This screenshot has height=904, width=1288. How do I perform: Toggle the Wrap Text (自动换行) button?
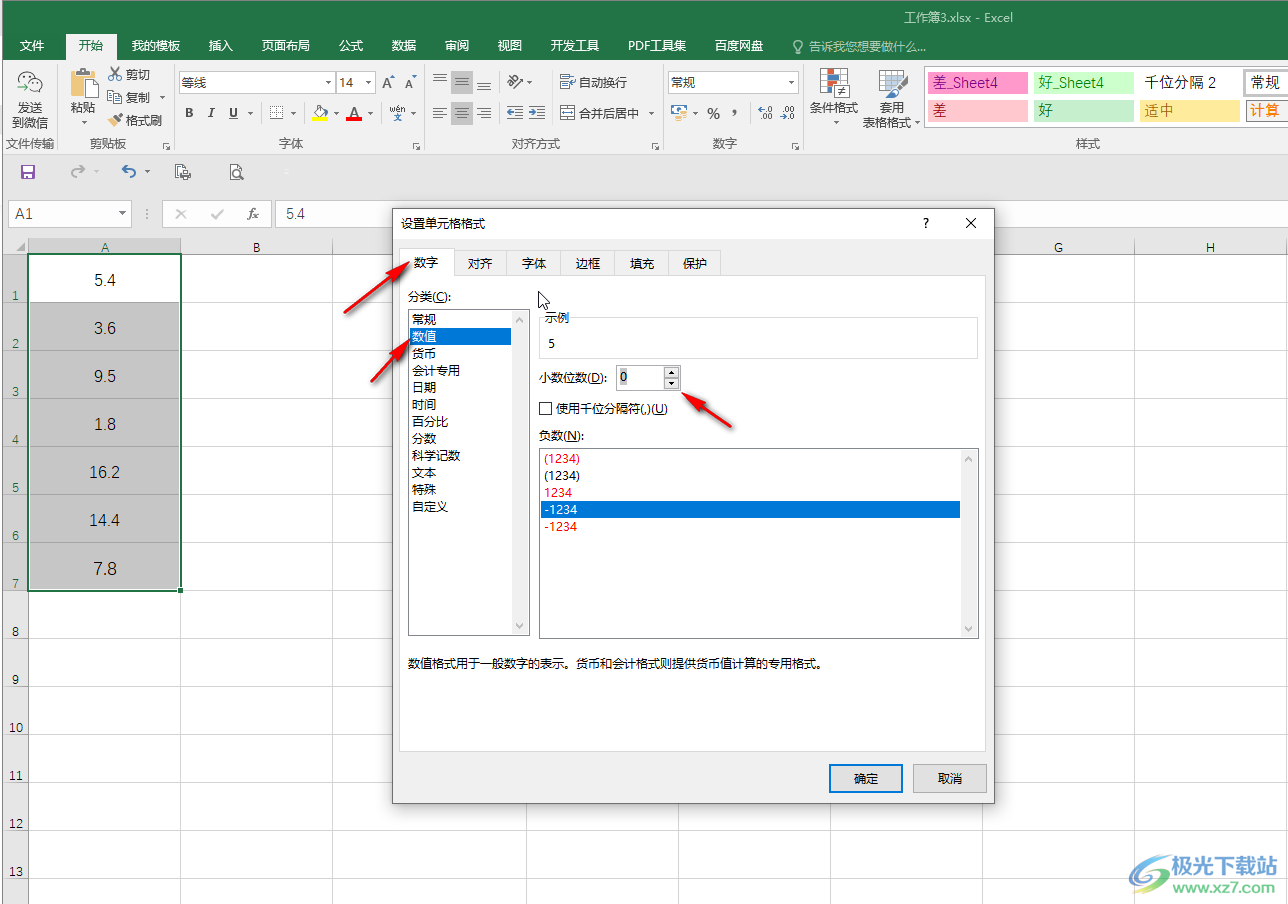point(594,83)
